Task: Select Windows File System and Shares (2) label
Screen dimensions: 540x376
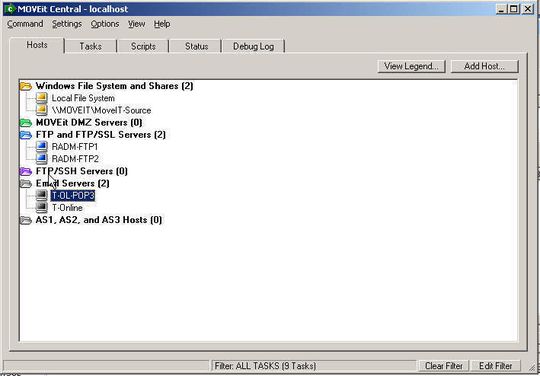Action: [x=114, y=86]
